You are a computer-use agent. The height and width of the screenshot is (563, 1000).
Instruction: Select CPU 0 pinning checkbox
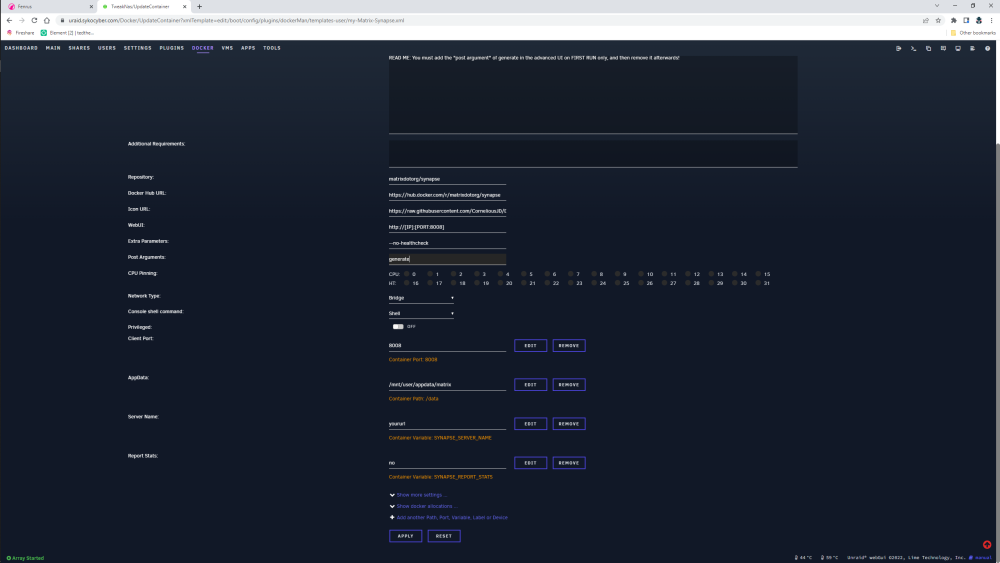click(x=407, y=274)
